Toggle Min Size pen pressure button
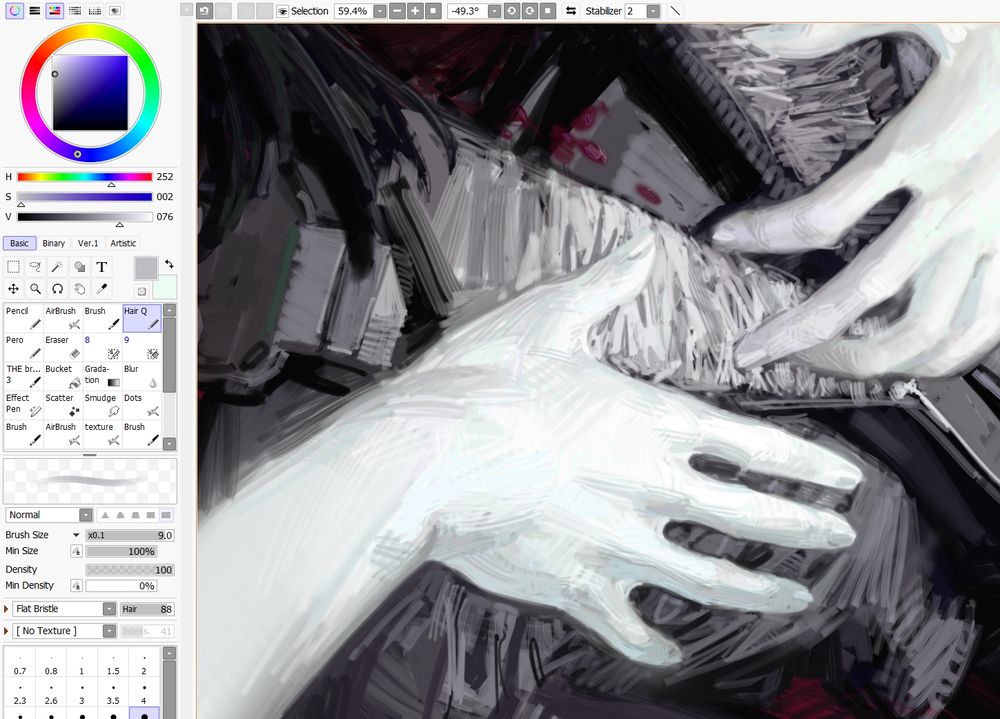The image size is (1000, 719). 77,551
